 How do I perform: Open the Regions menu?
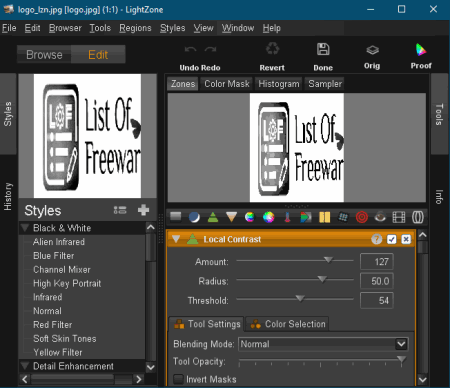pos(135,28)
